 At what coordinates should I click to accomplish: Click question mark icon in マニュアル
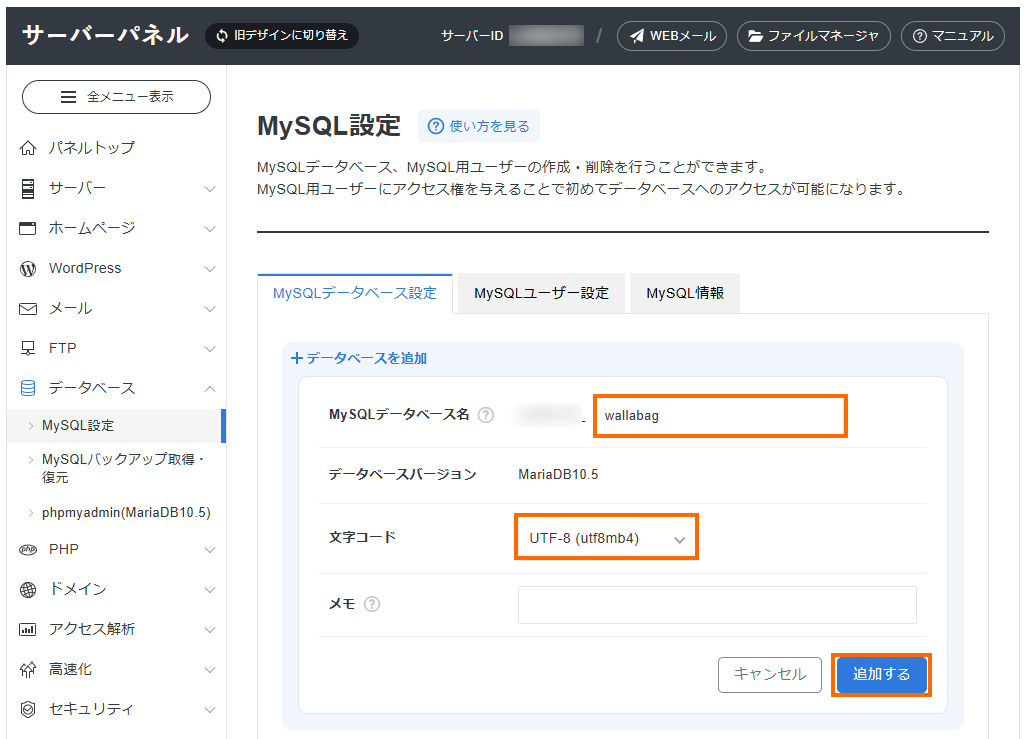tap(920, 36)
